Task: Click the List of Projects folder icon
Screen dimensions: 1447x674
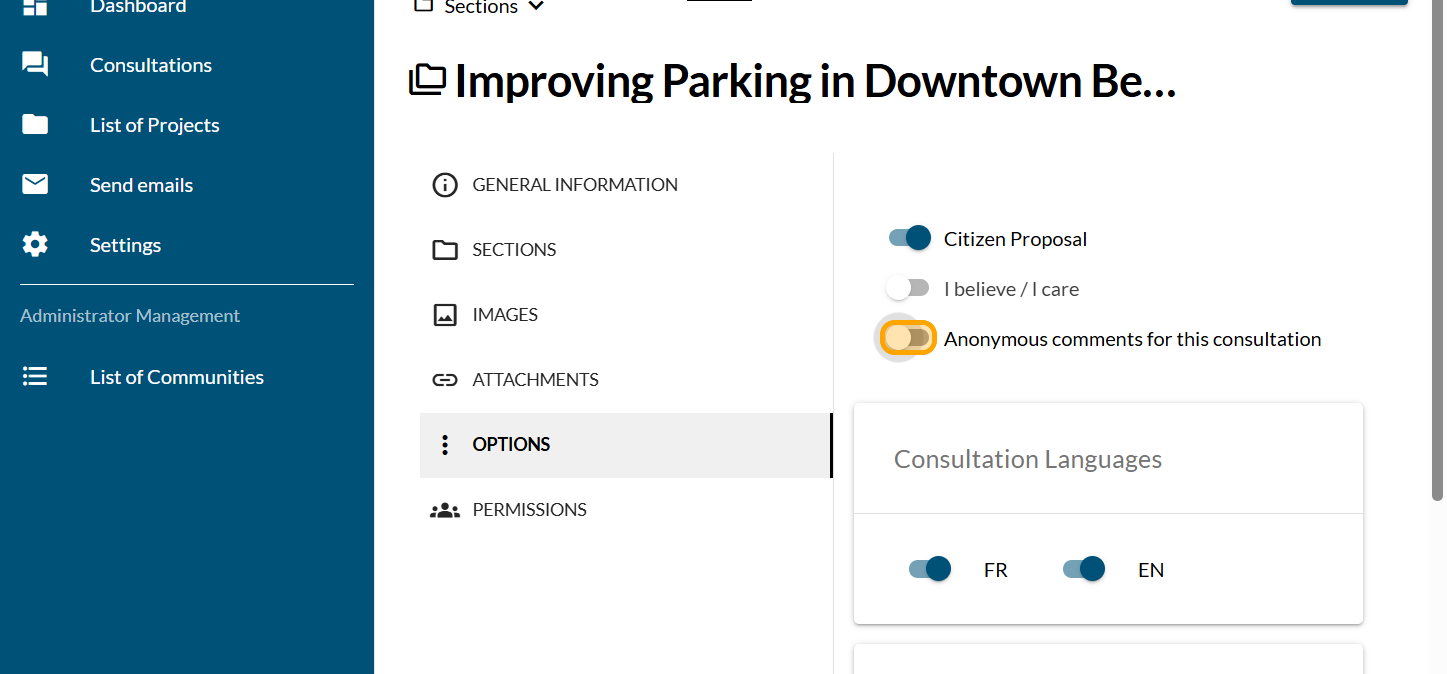Action: coord(35,125)
